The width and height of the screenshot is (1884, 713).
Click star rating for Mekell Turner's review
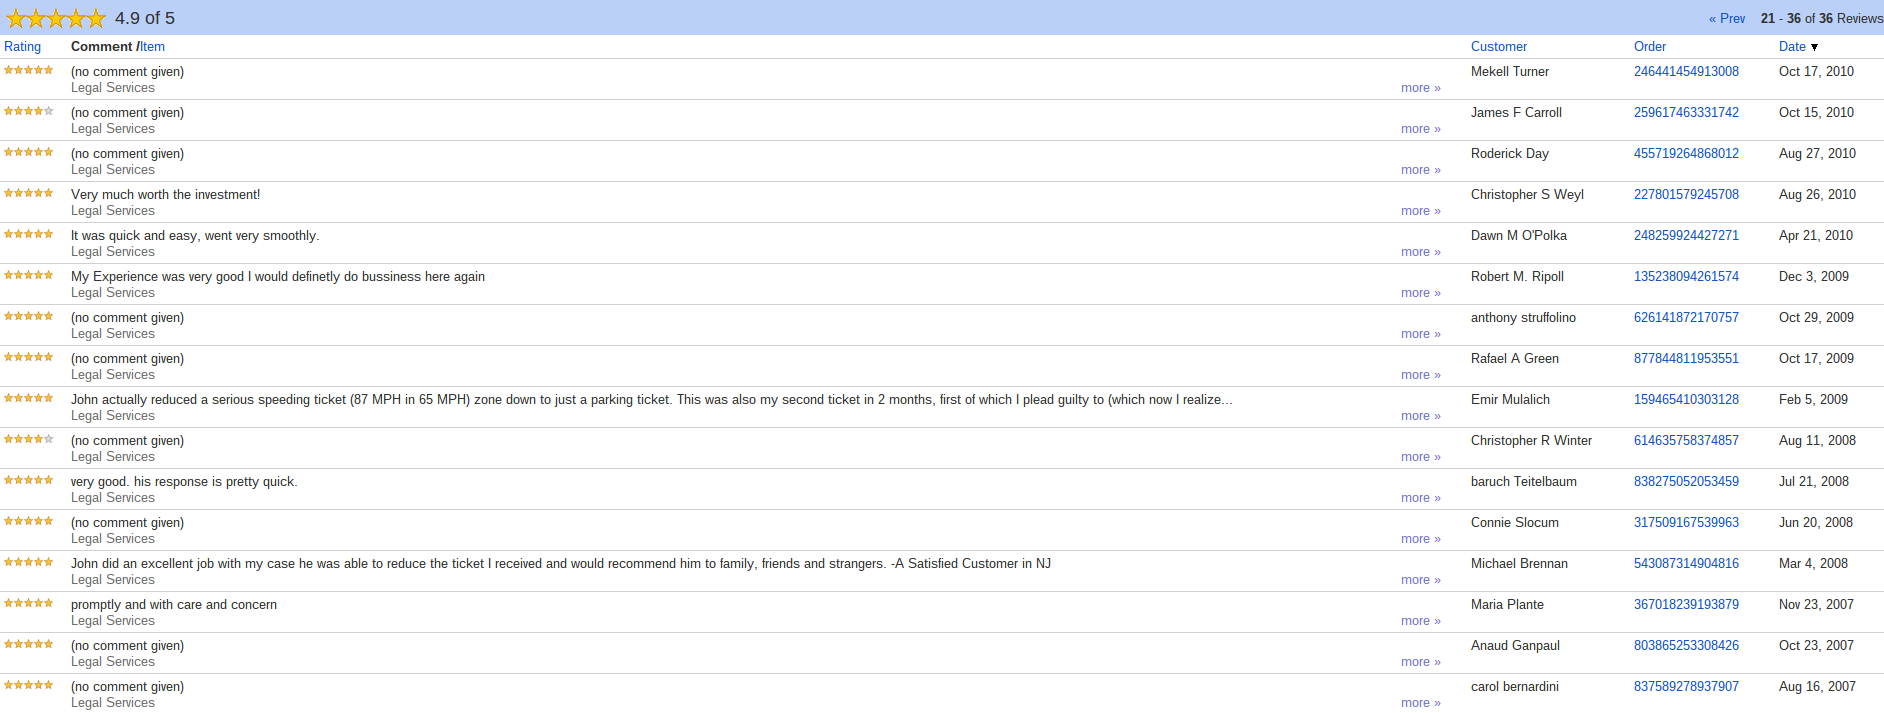(x=29, y=70)
